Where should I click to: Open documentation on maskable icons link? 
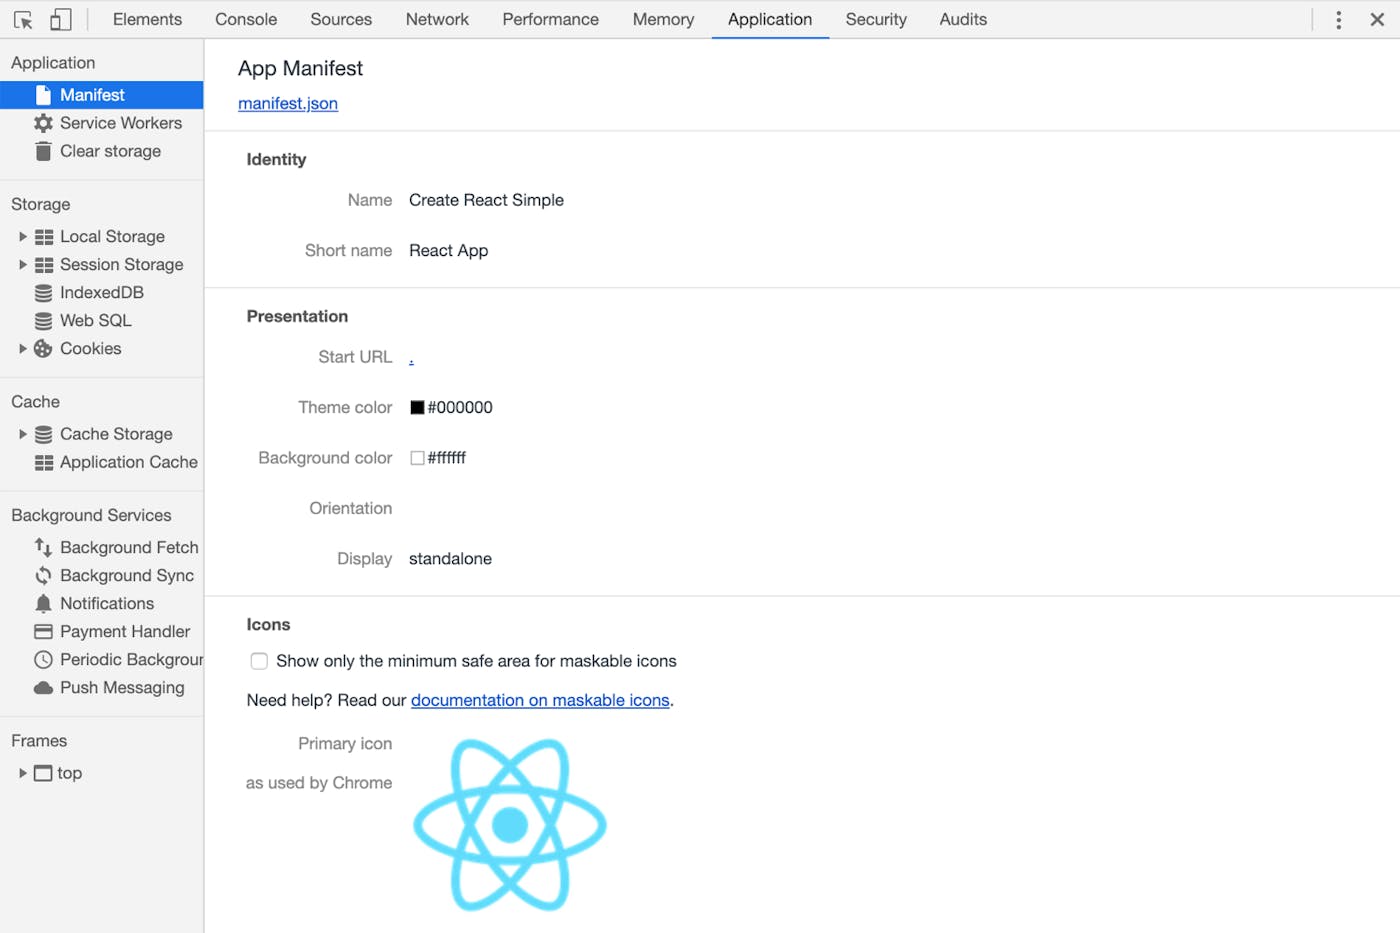coord(540,700)
